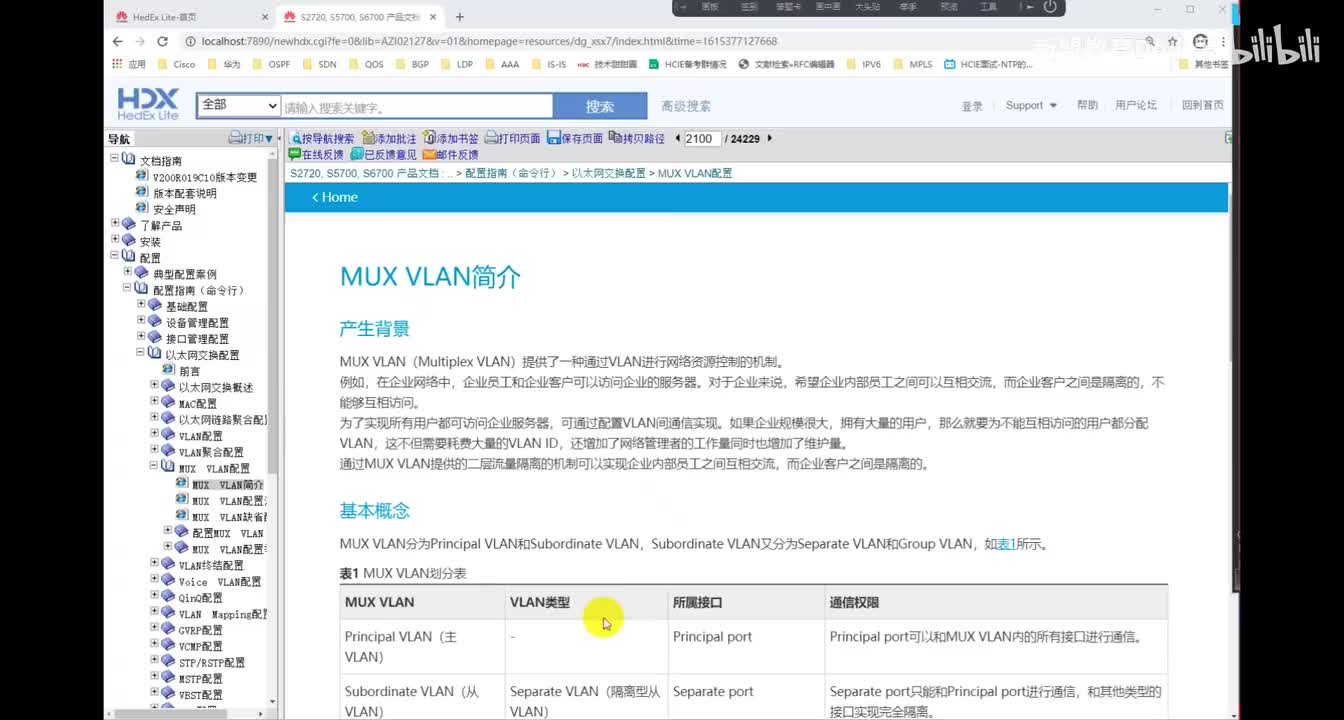
Task: Expand the 安装 tree node
Action: coord(115,240)
